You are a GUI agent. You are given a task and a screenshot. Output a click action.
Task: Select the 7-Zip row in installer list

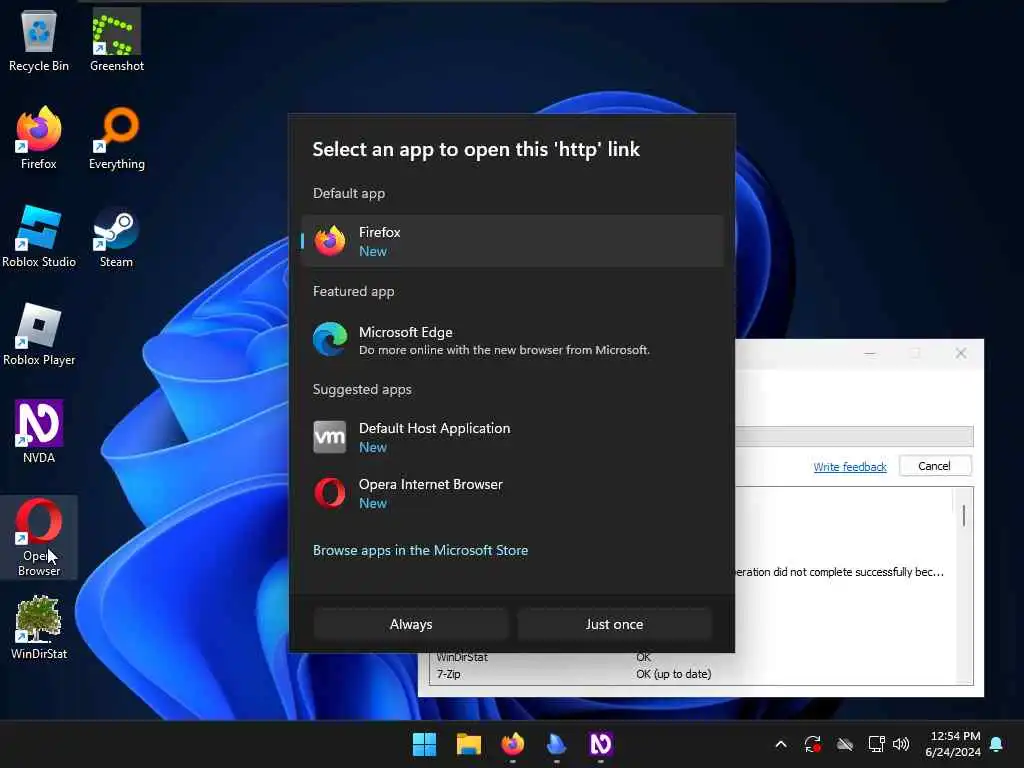[692, 674]
